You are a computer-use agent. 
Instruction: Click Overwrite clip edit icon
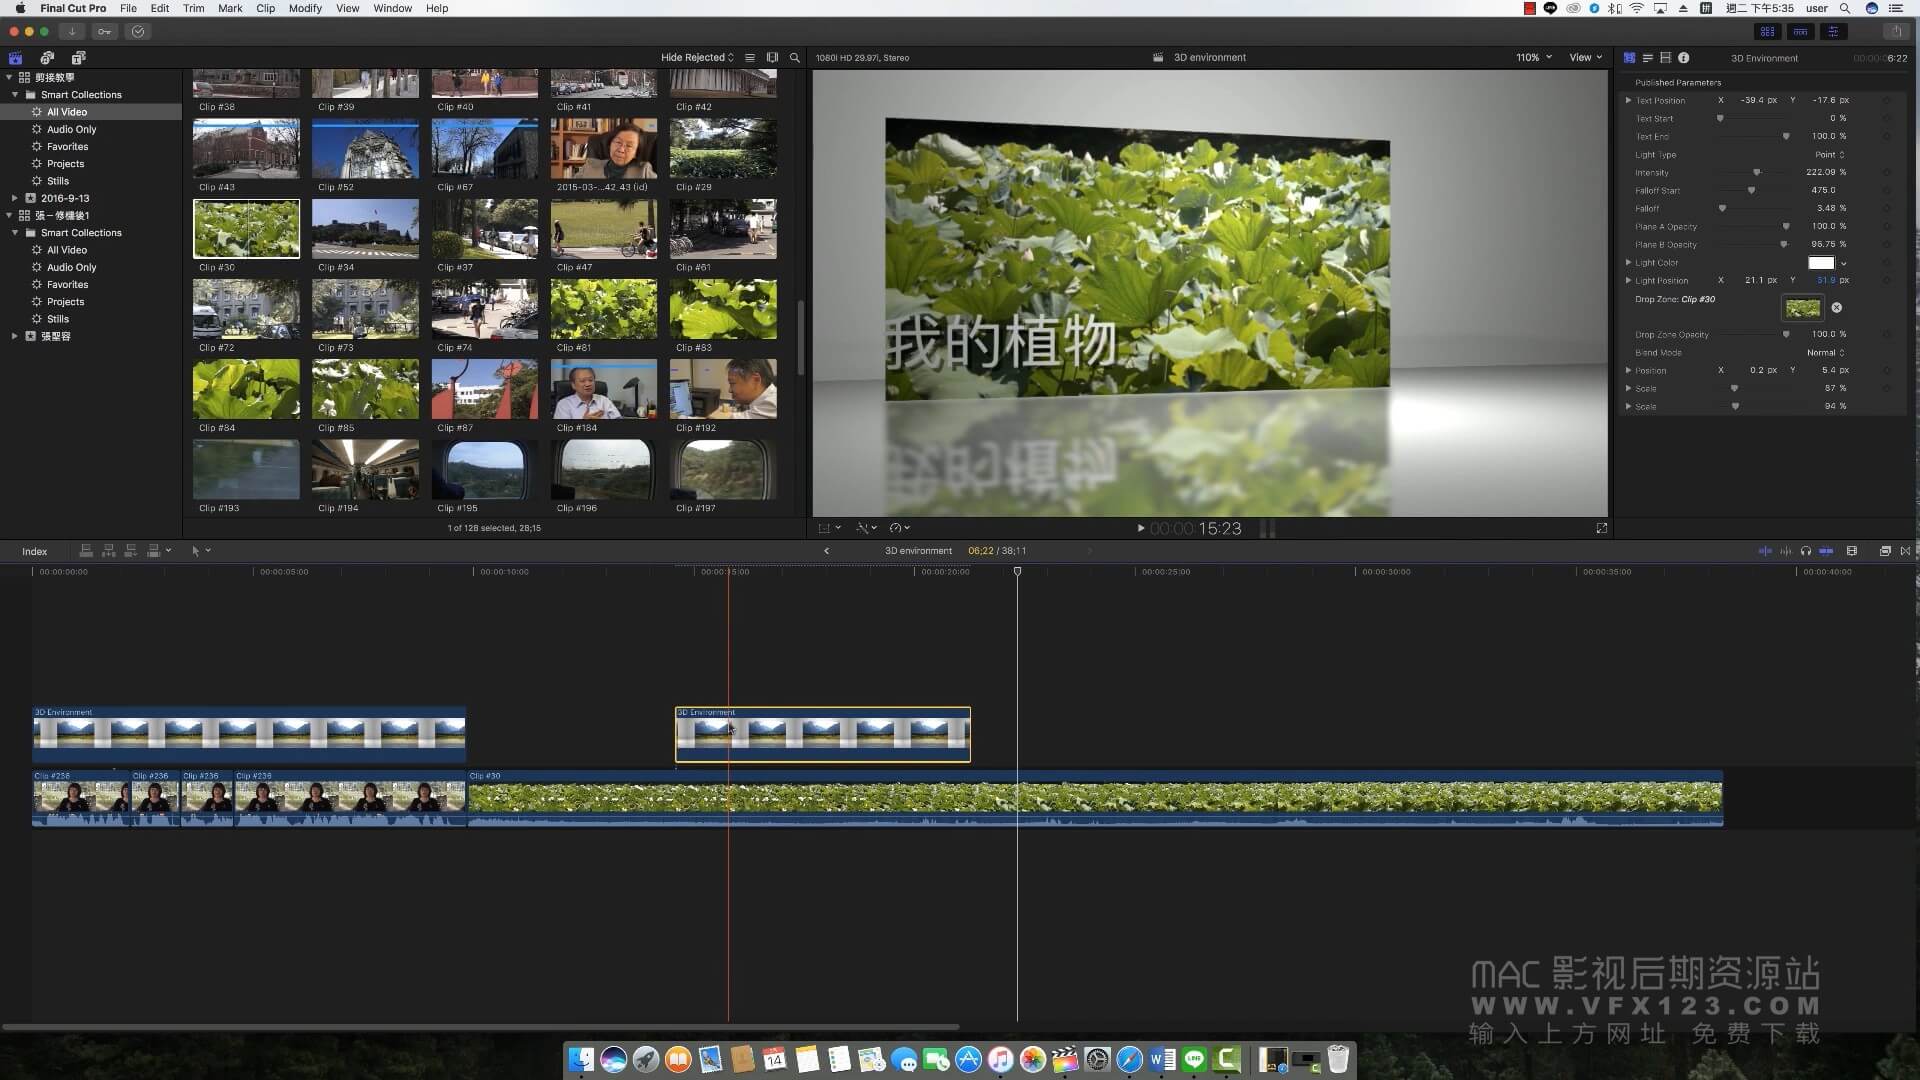[153, 551]
